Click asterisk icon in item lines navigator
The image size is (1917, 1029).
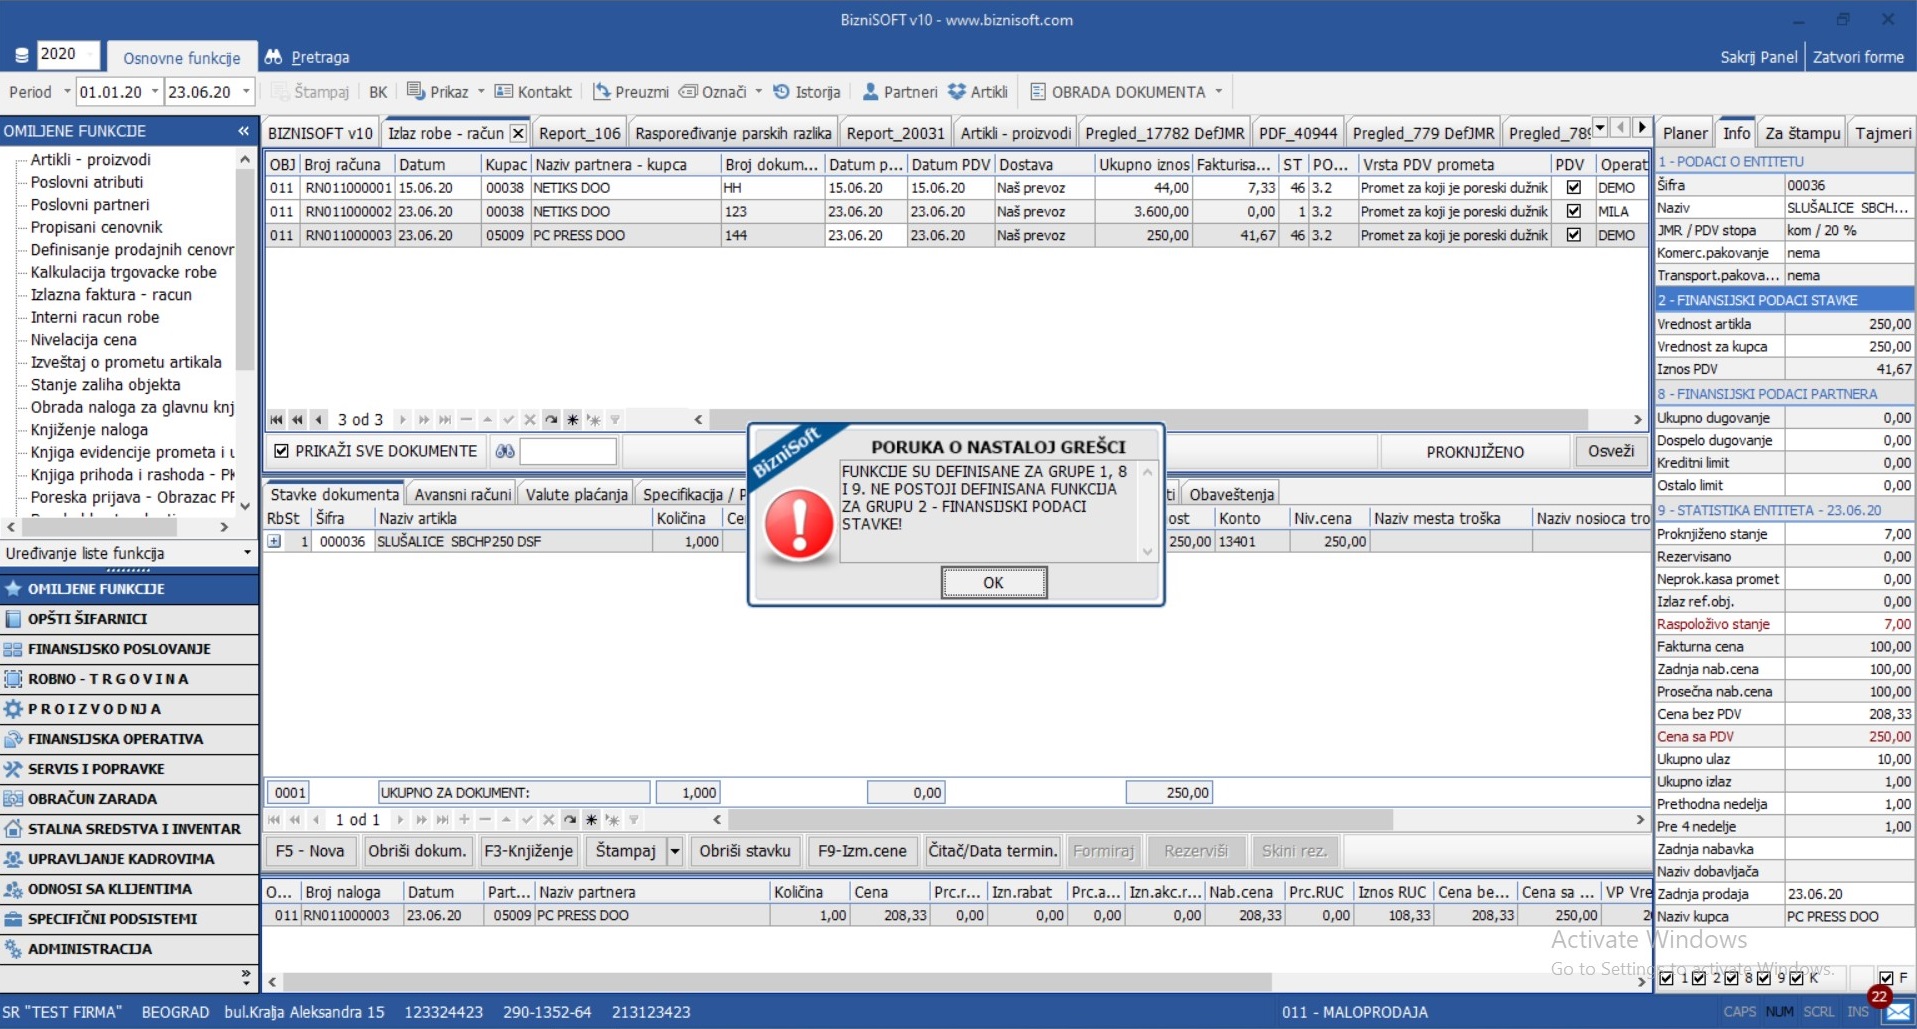coord(591,820)
